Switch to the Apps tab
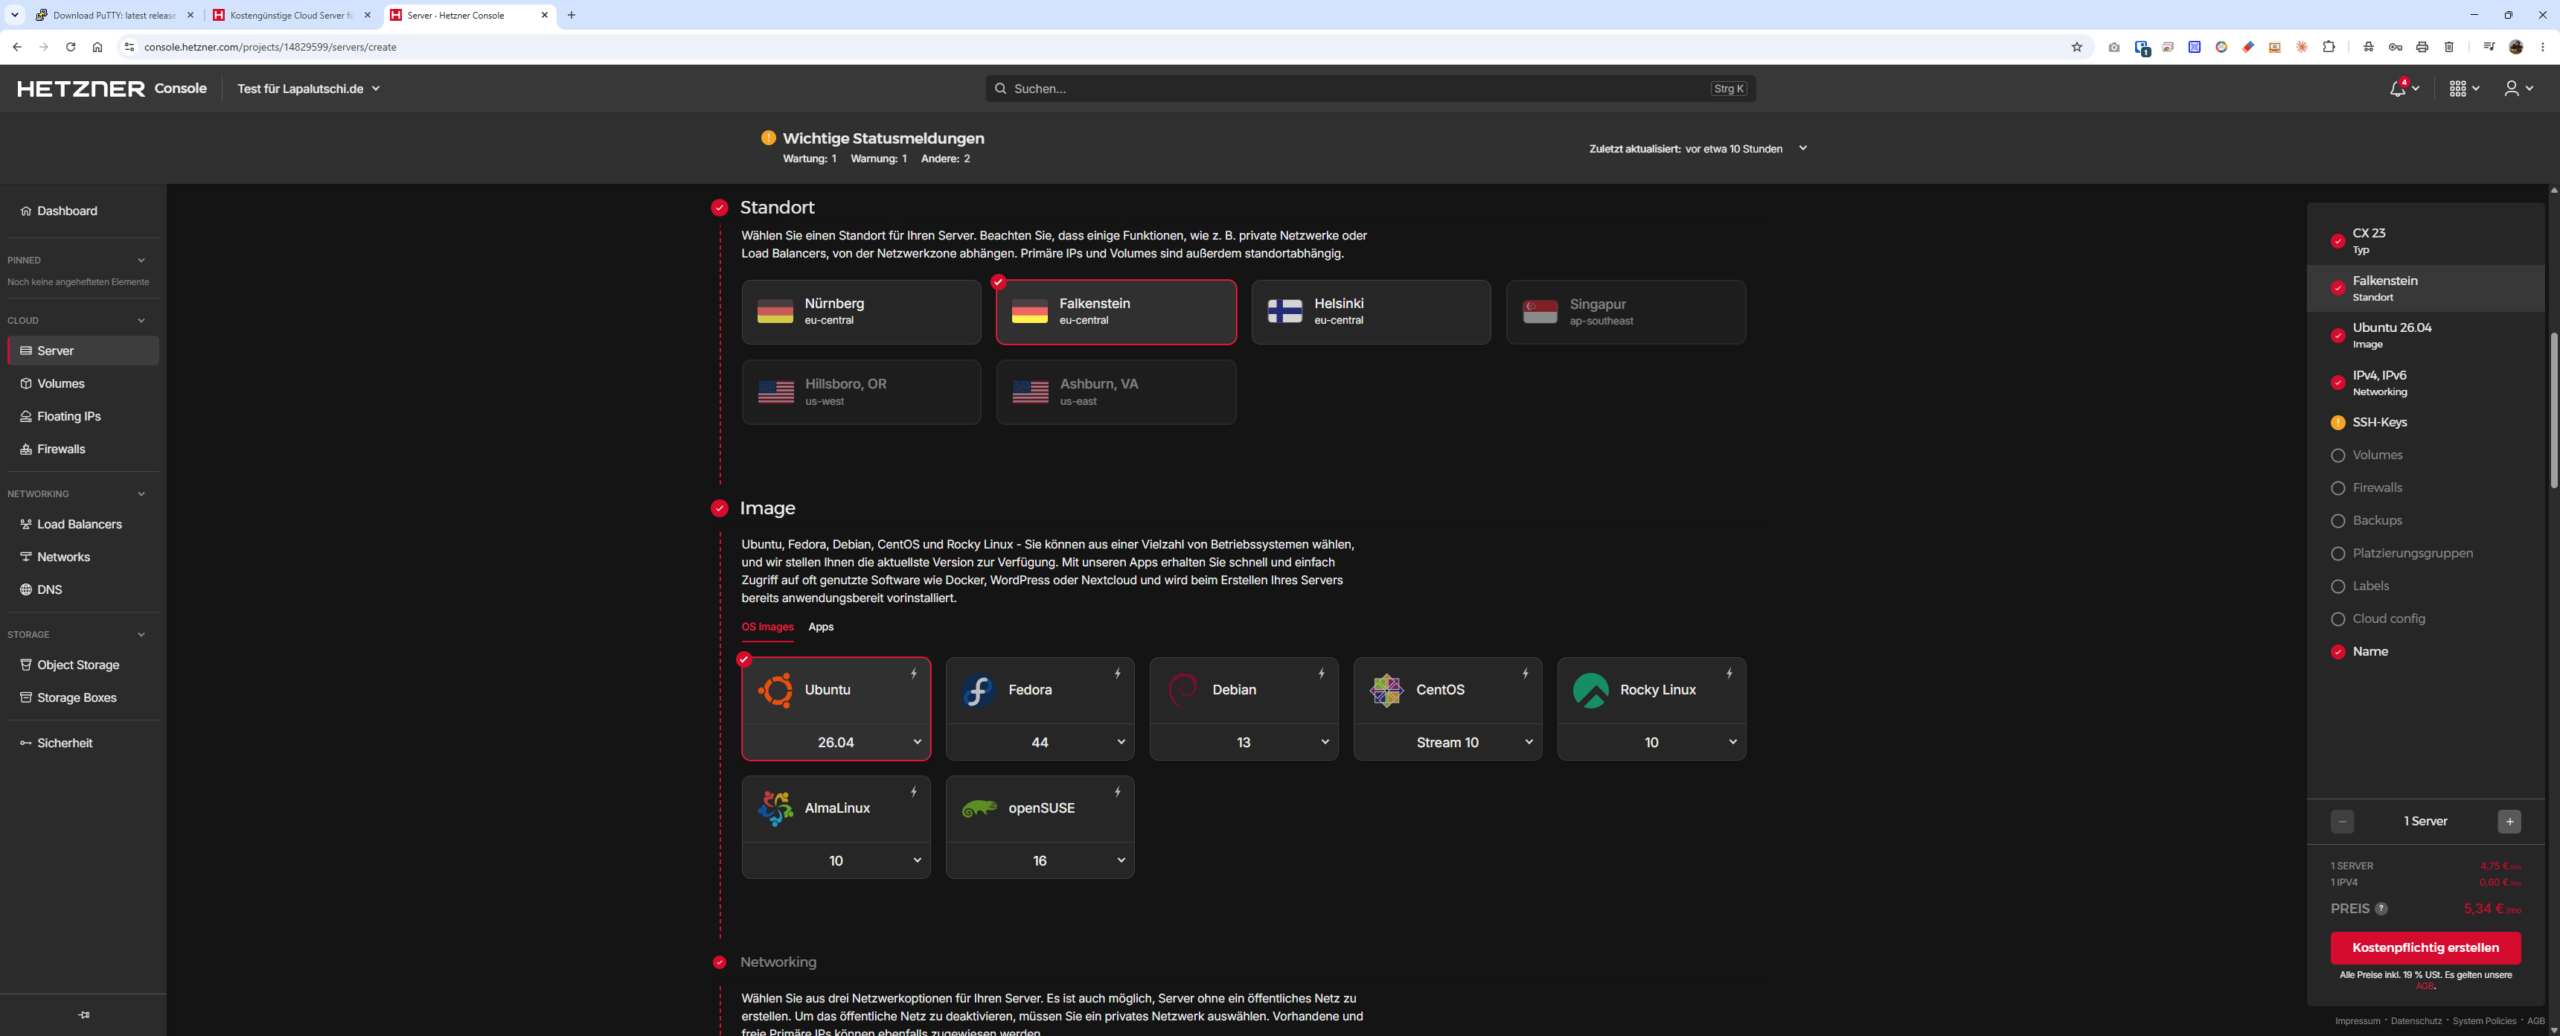This screenshot has width=2560, height=1036. pyautogui.click(x=821, y=627)
